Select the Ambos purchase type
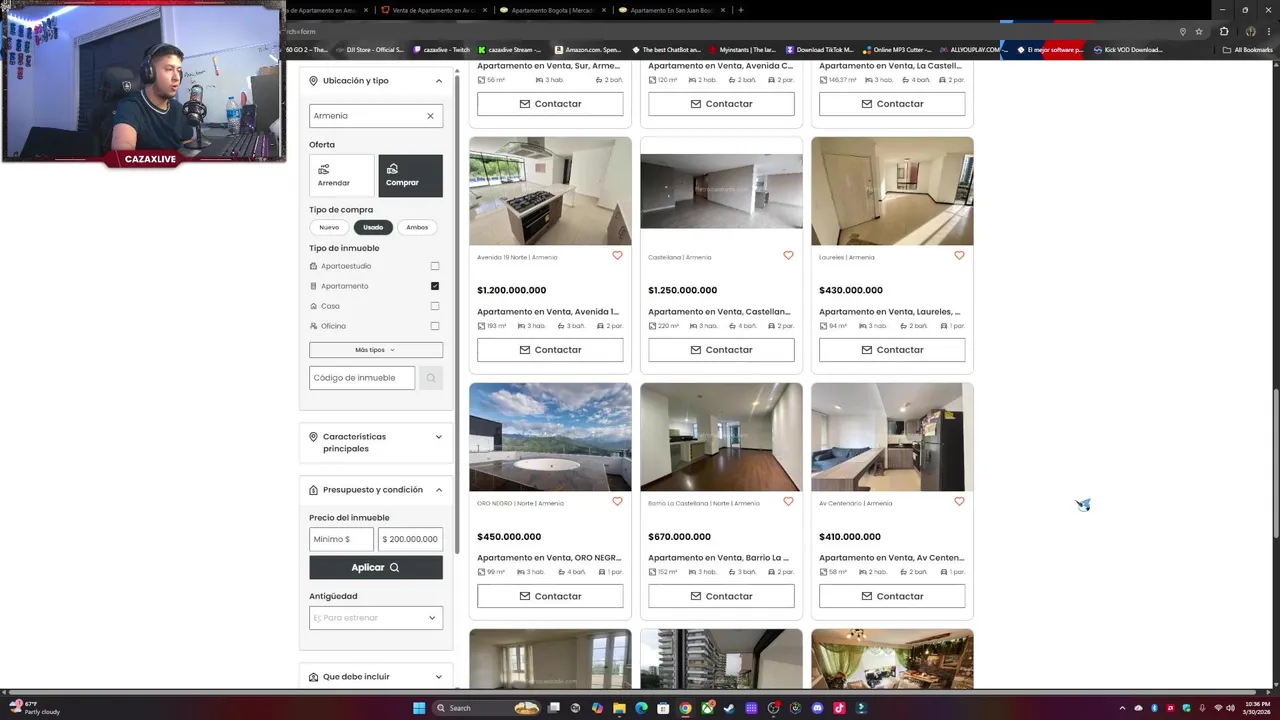The height and width of the screenshot is (720, 1280). click(417, 227)
